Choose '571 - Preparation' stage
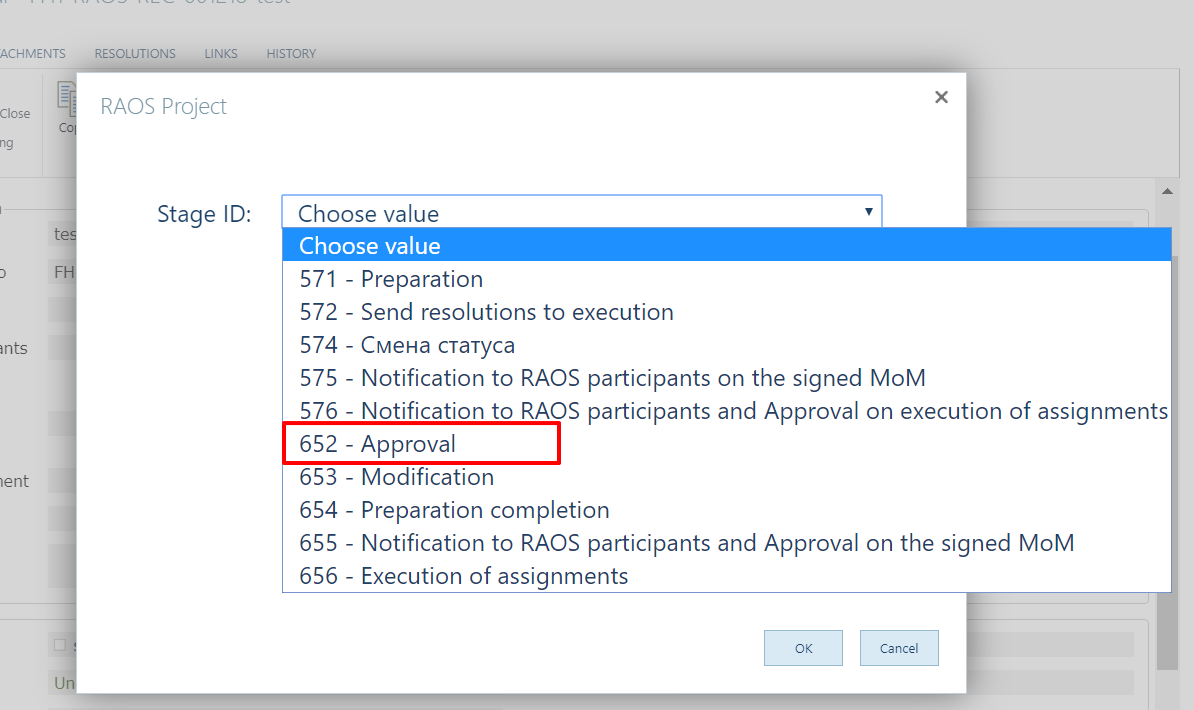 (x=726, y=279)
